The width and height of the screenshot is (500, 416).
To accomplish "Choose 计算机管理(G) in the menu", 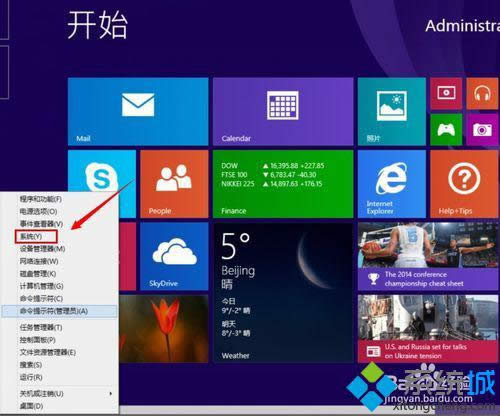I will (41, 286).
